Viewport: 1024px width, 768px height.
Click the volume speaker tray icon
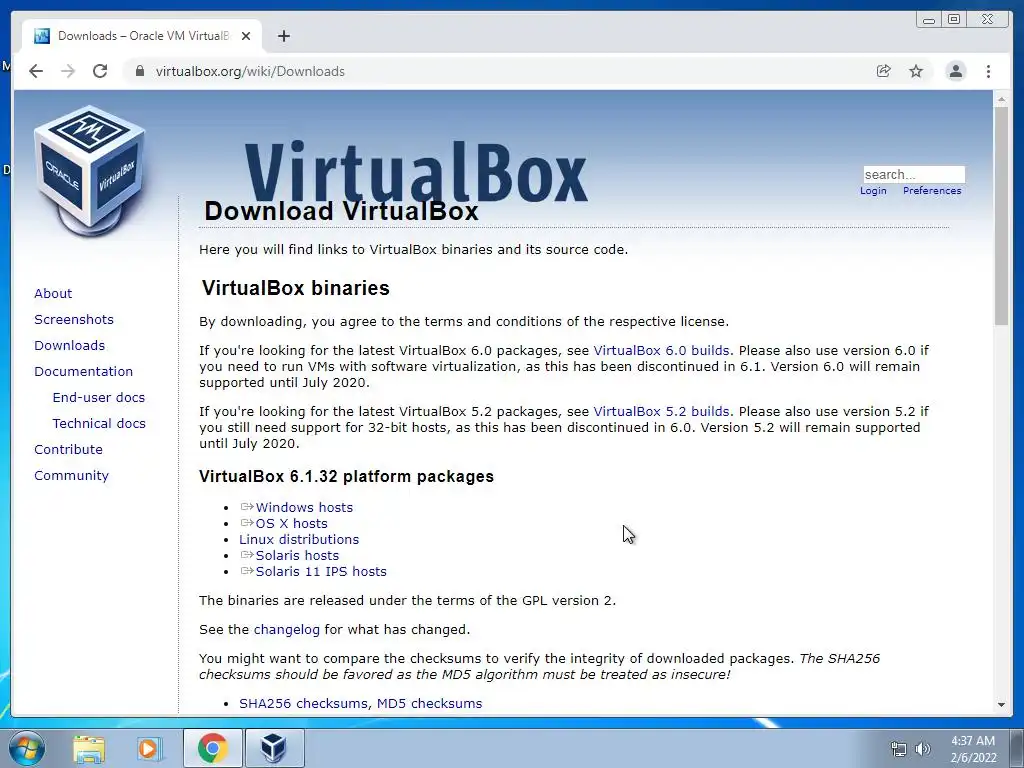point(923,749)
